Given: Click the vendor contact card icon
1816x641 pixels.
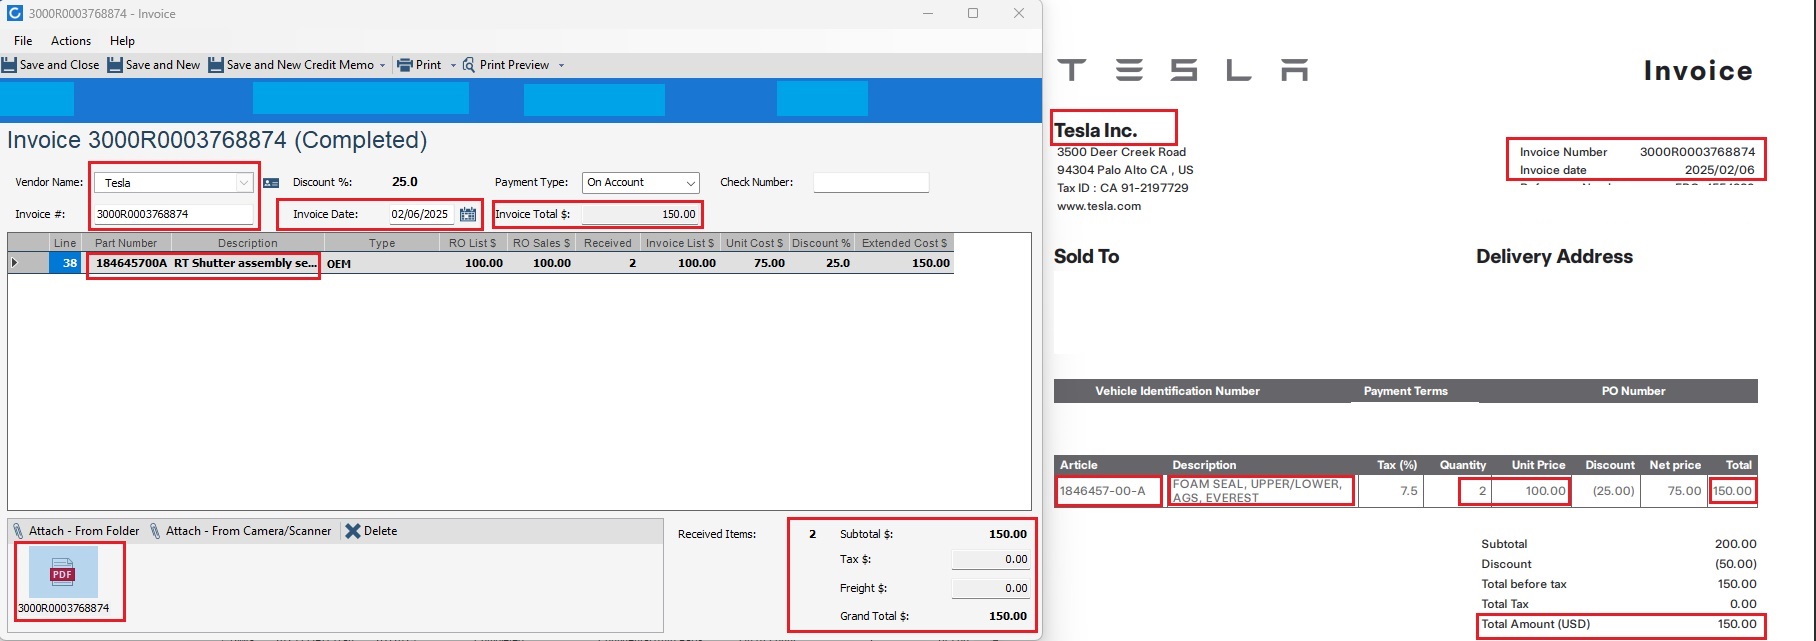Looking at the screenshot, I should [271, 183].
